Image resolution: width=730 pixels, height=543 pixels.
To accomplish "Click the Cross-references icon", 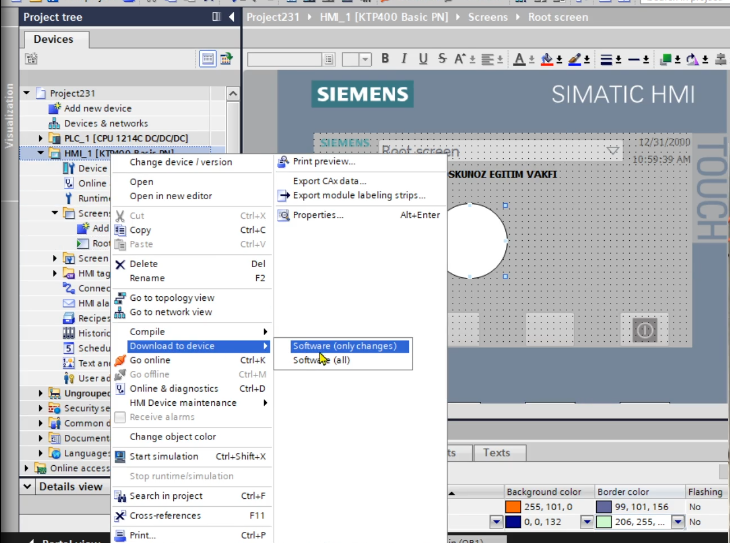I will tap(120, 516).
